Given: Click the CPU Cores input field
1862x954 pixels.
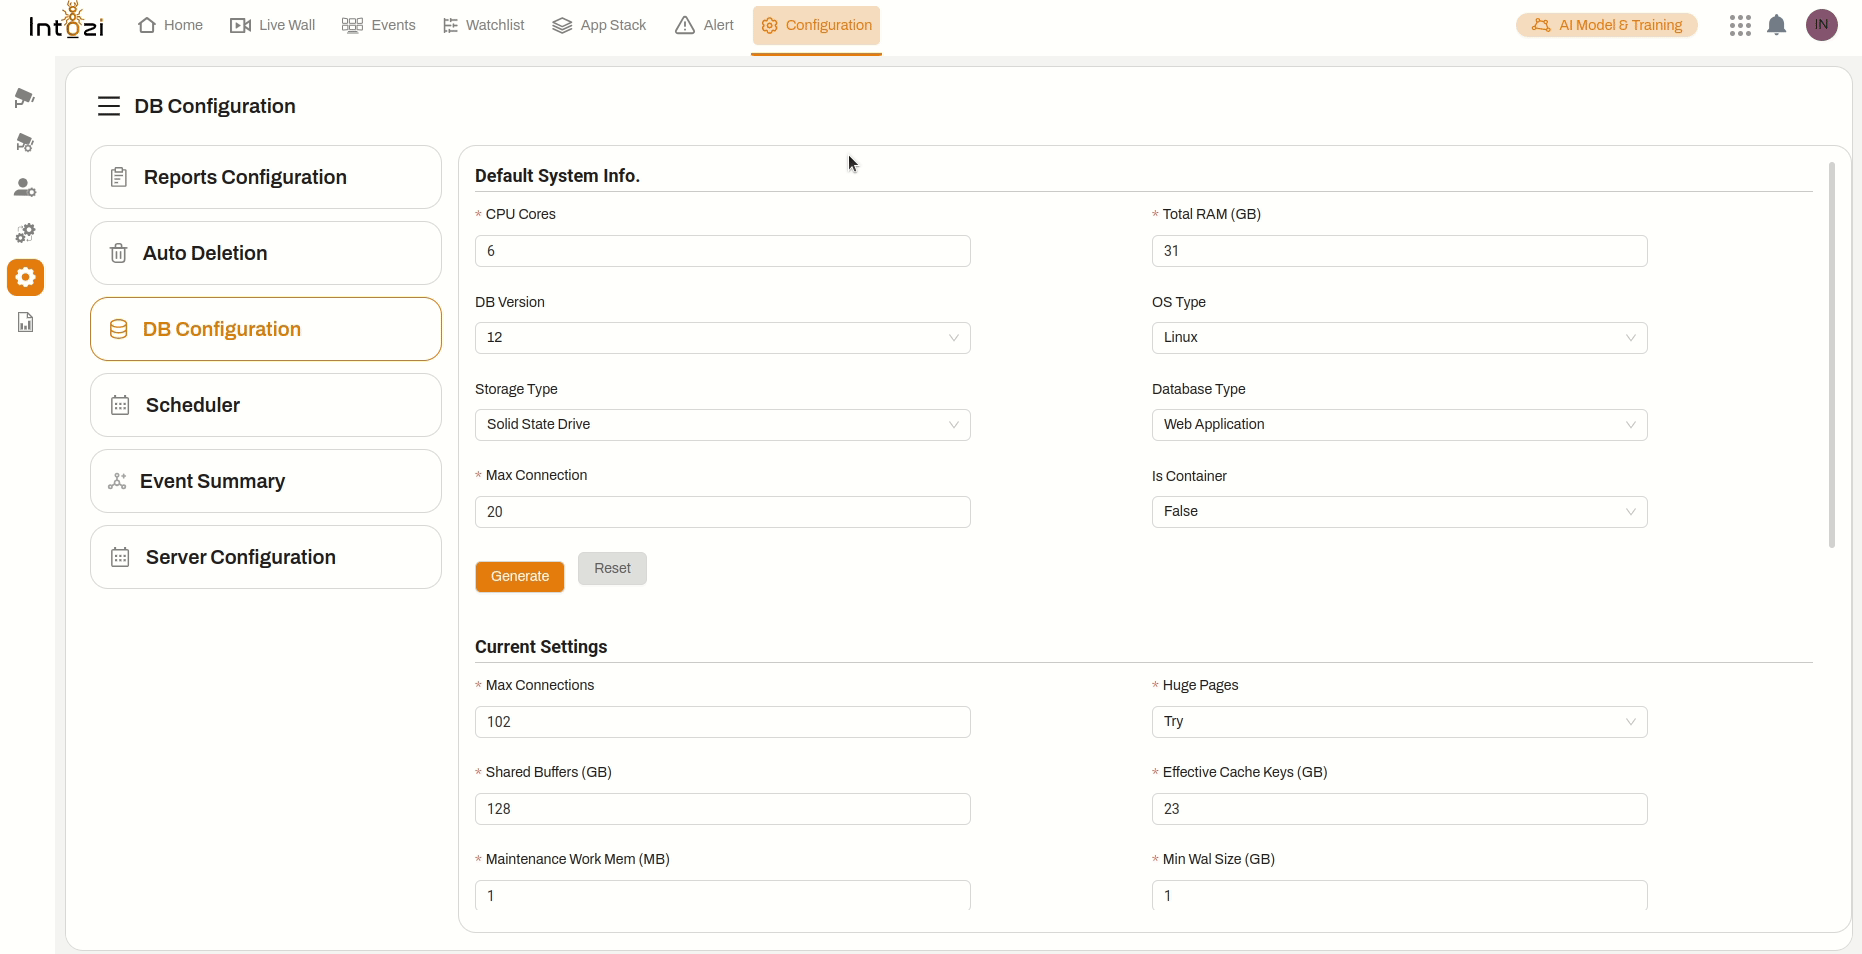Looking at the screenshot, I should click(x=722, y=251).
